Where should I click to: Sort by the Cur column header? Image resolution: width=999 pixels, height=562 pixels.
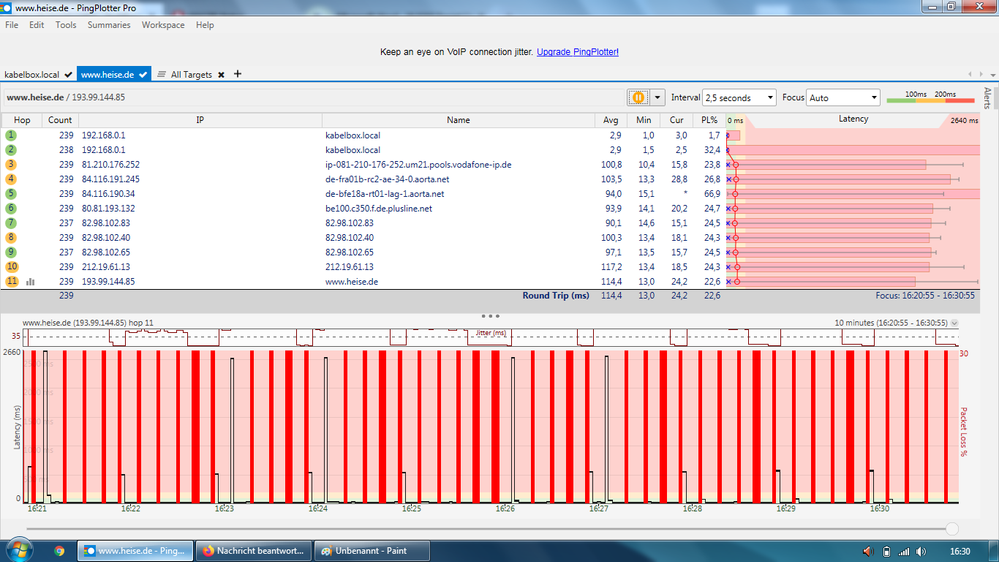[x=677, y=120]
